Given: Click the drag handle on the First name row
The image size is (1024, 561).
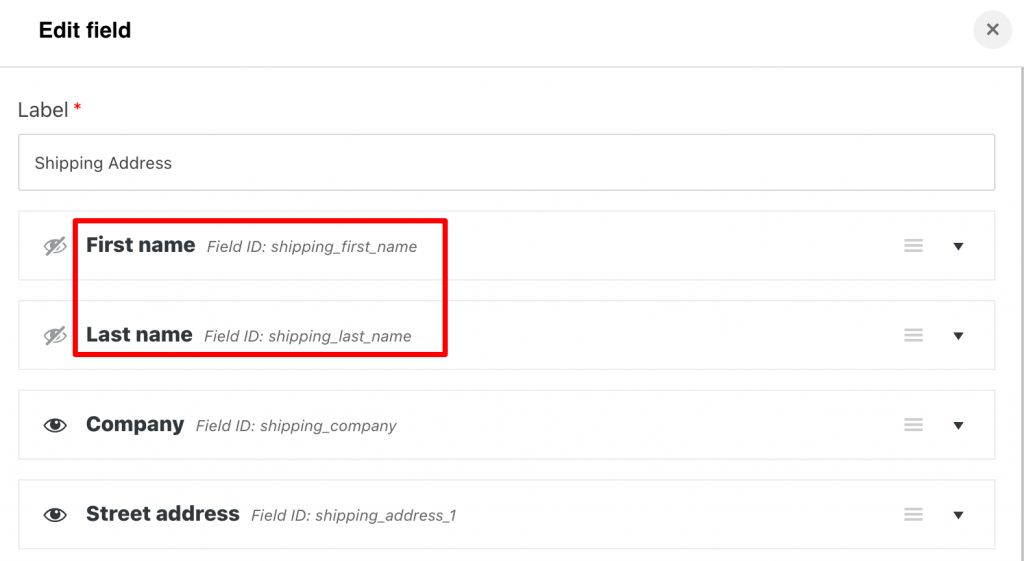Looking at the screenshot, I should tap(913, 246).
